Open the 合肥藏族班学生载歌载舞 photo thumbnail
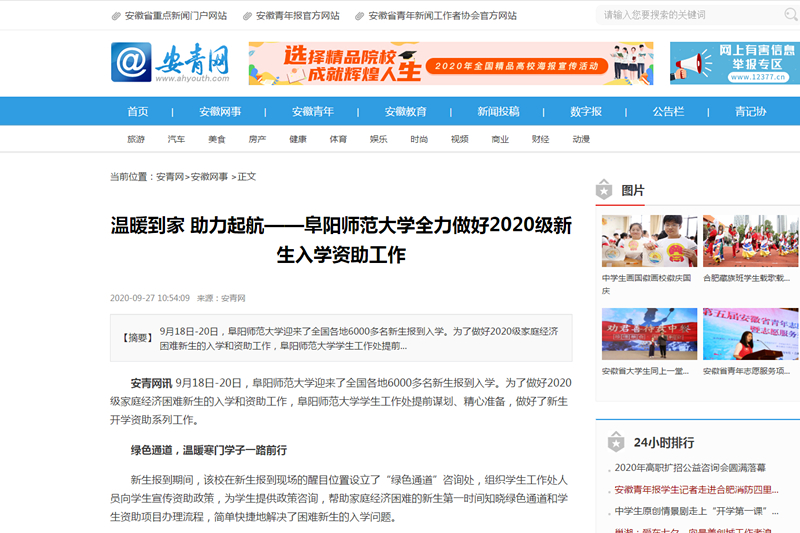800x533 pixels. 750,241
